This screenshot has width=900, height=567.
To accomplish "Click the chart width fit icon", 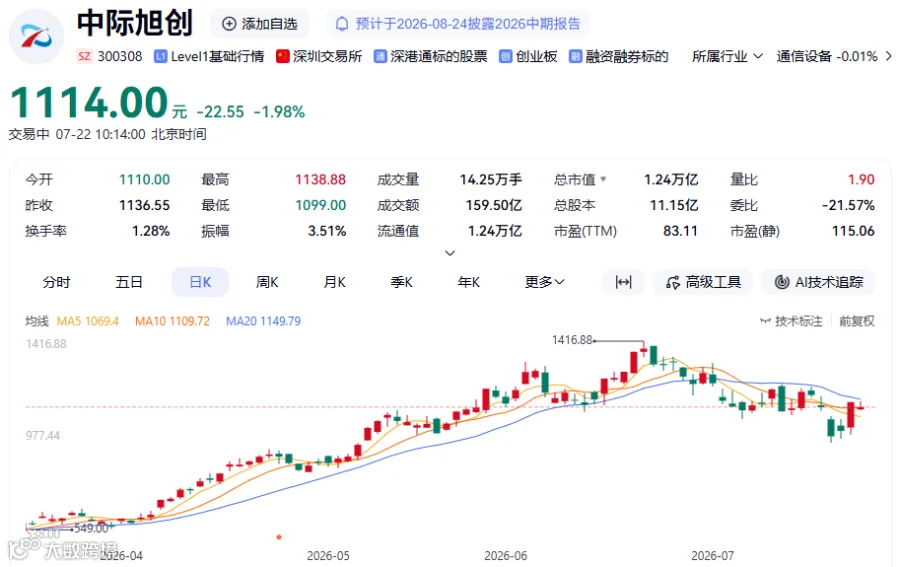I will click(623, 282).
